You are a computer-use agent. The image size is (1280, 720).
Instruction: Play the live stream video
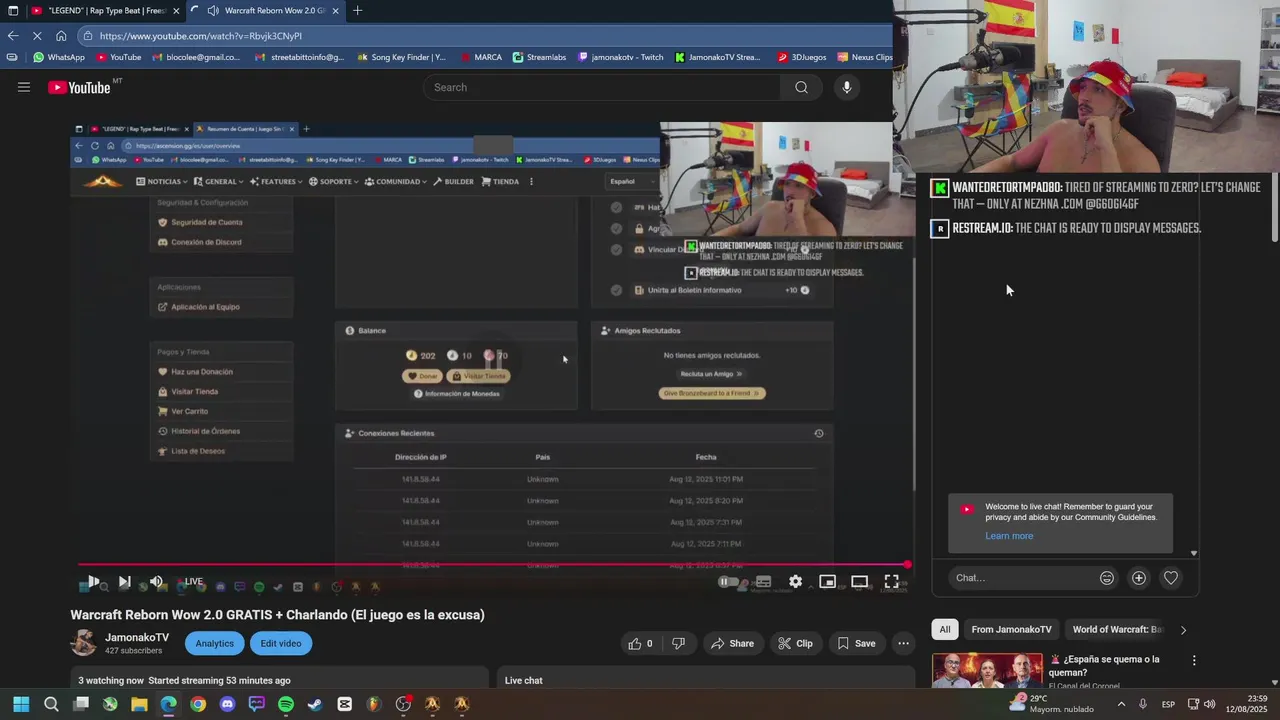[93, 581]
